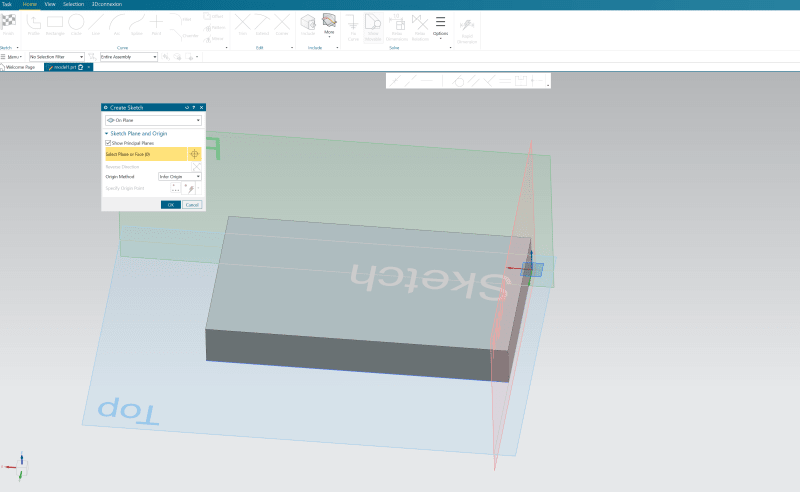Open the Origin Method Infer Origin dropdown
The image size is (800, 492).
[x=180, y=177]
